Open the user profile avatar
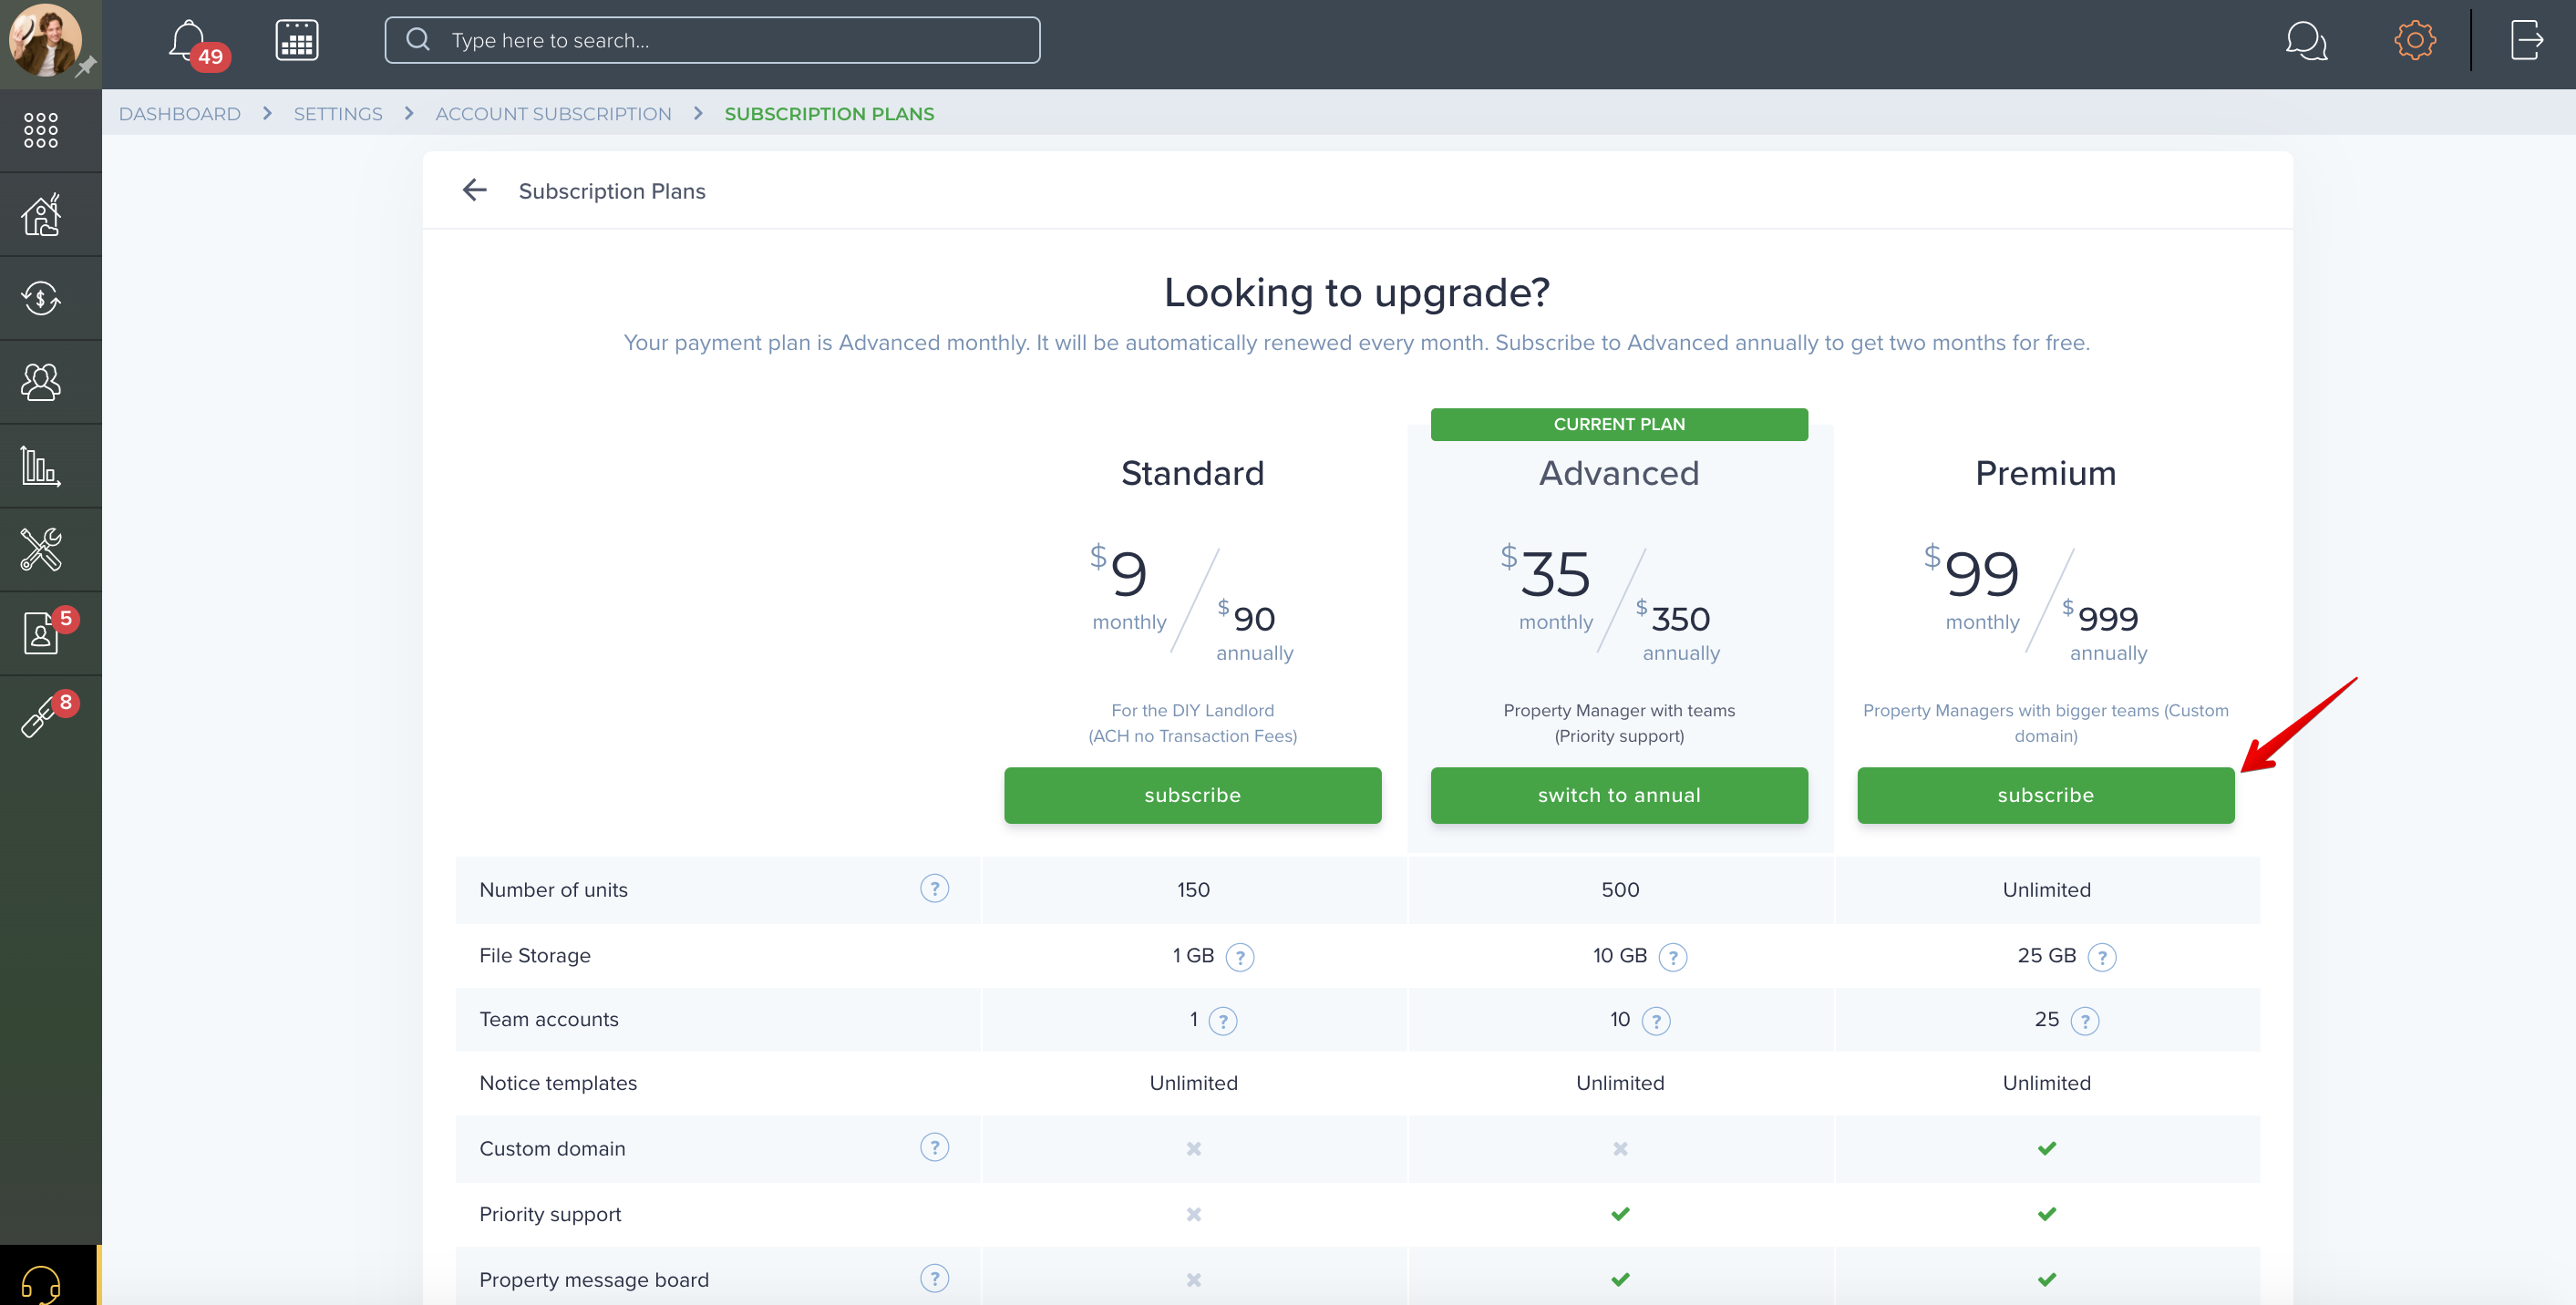Viewport: 2576px width, 1305px height. coord(45,41)
